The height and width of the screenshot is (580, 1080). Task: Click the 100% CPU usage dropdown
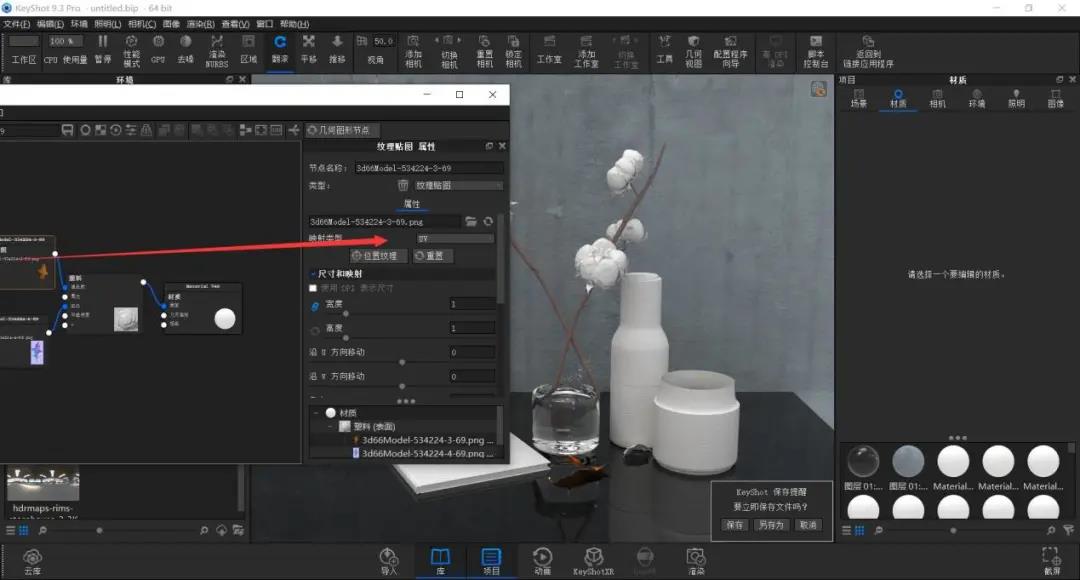[x=65, y=41]
